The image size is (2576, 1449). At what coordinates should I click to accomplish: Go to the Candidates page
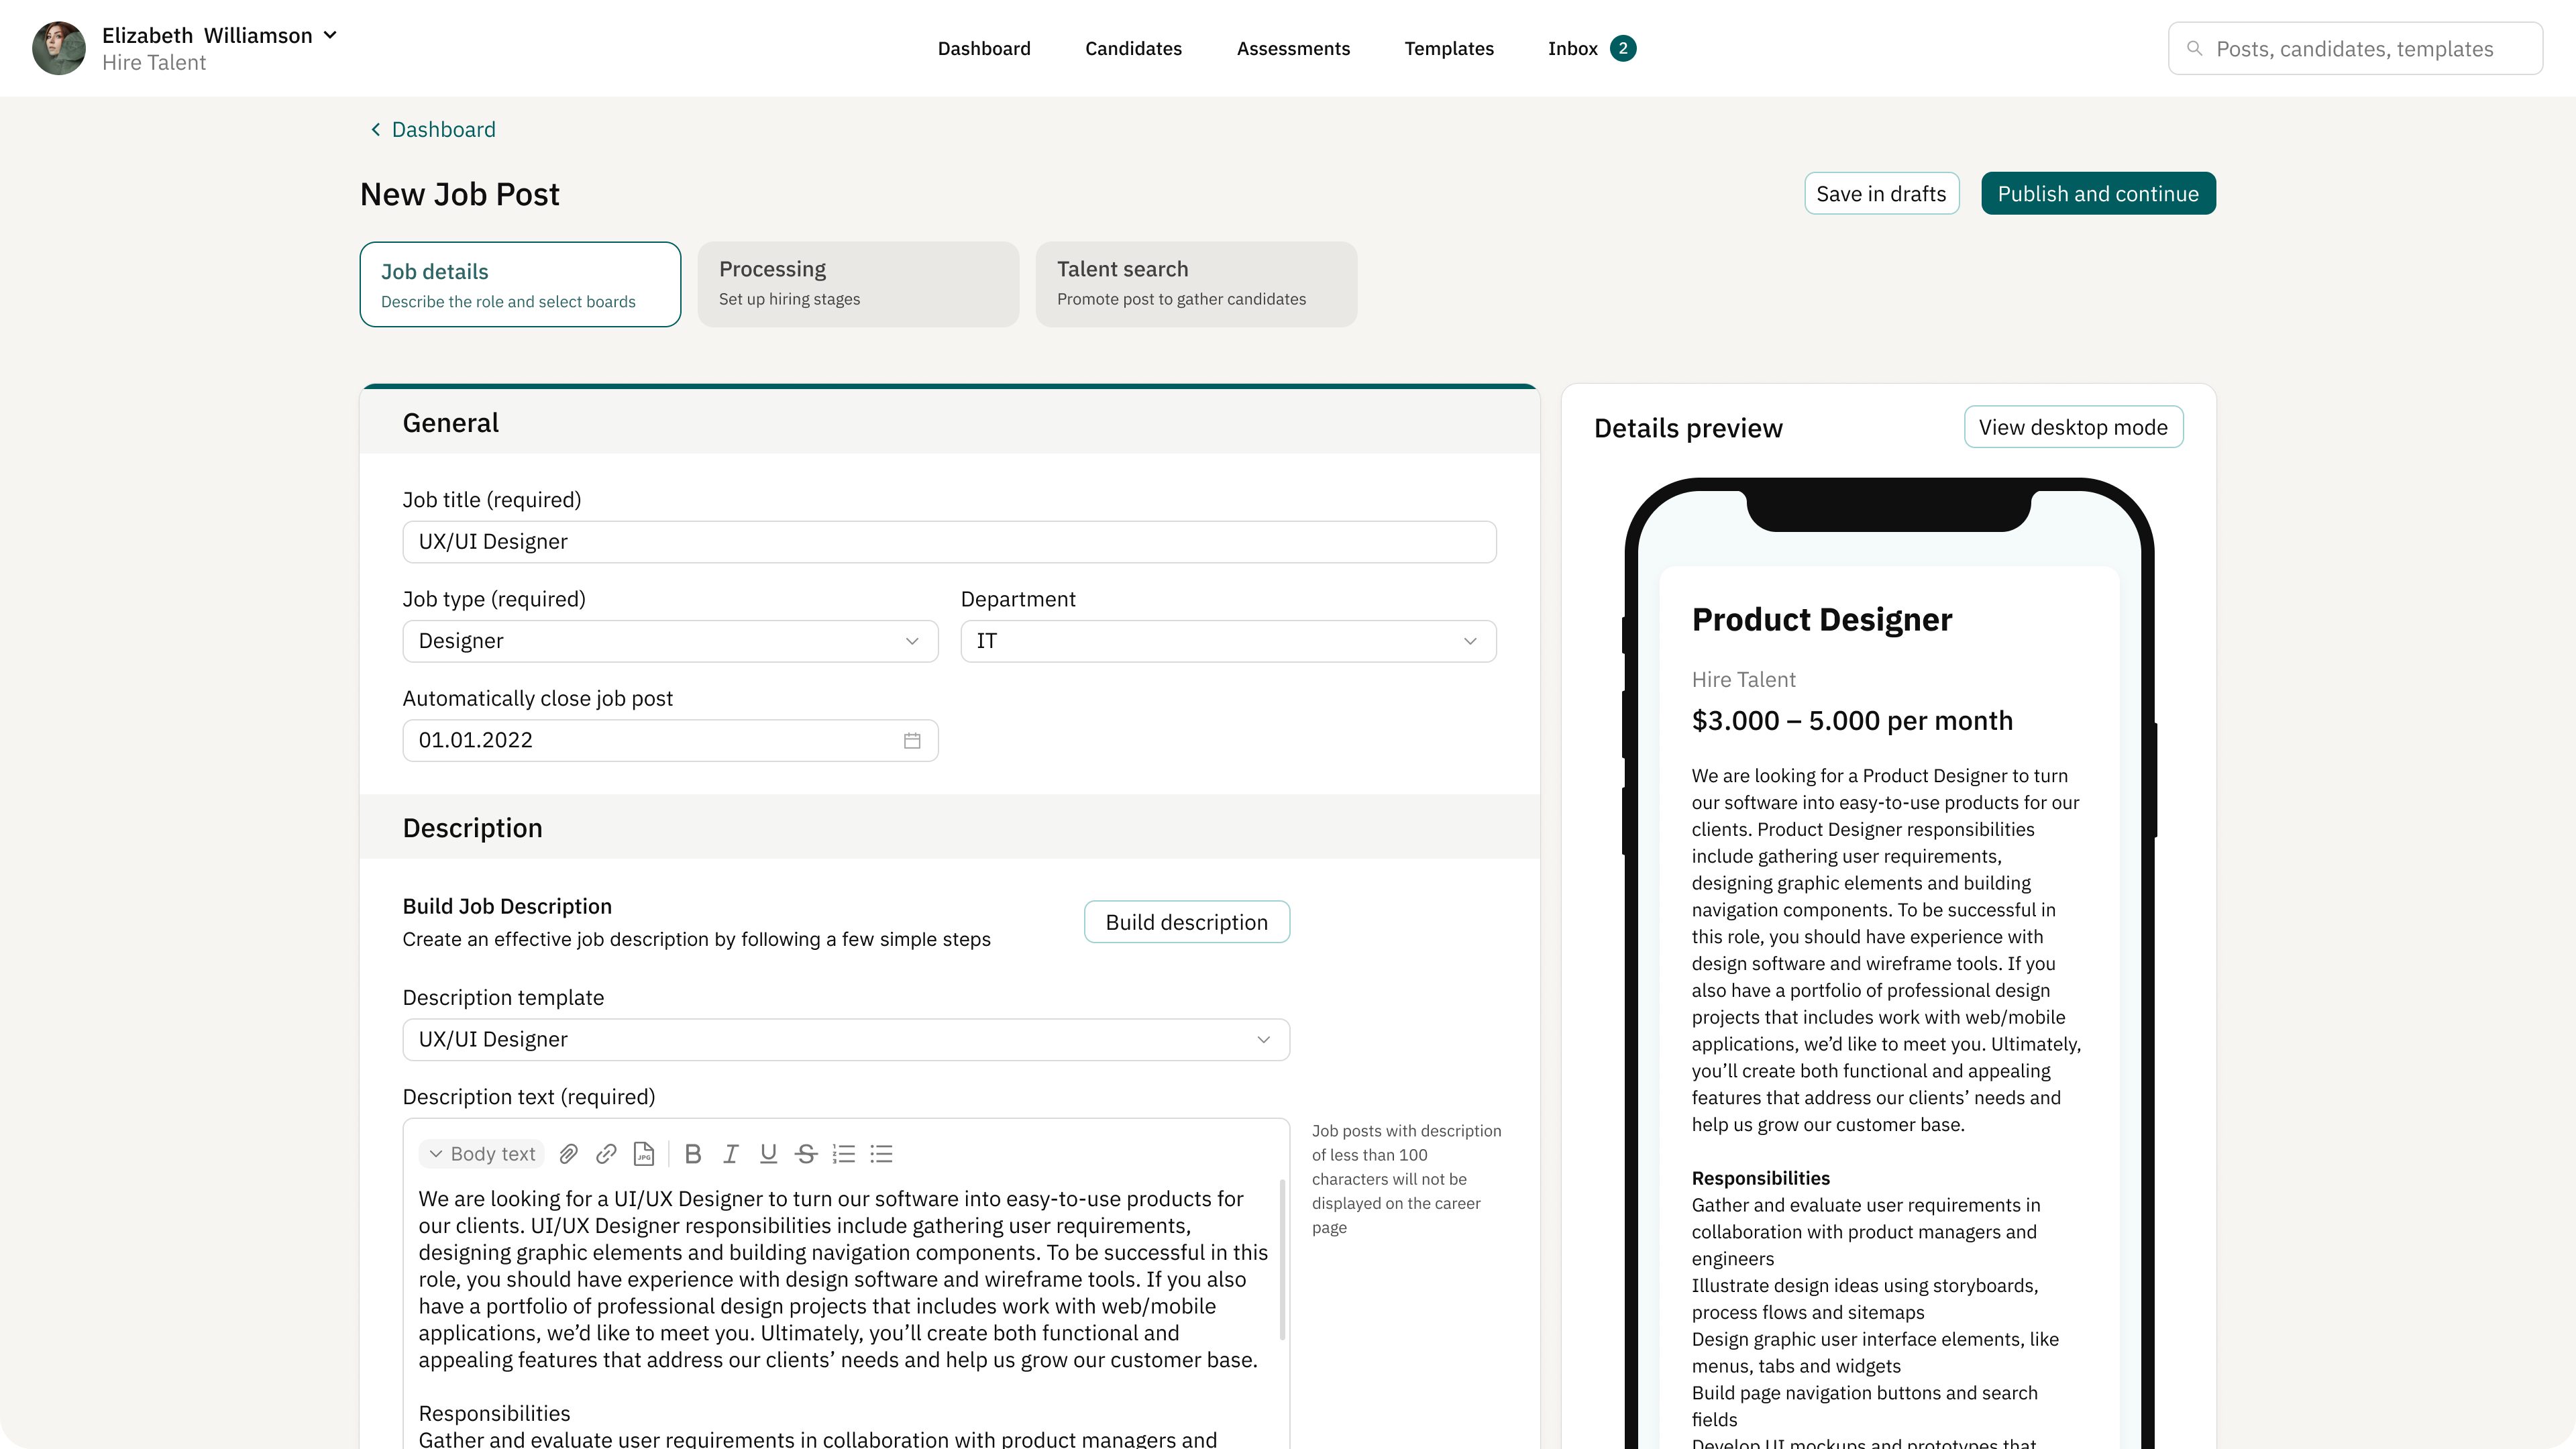pyautogui.click(x=1133, y=48)
